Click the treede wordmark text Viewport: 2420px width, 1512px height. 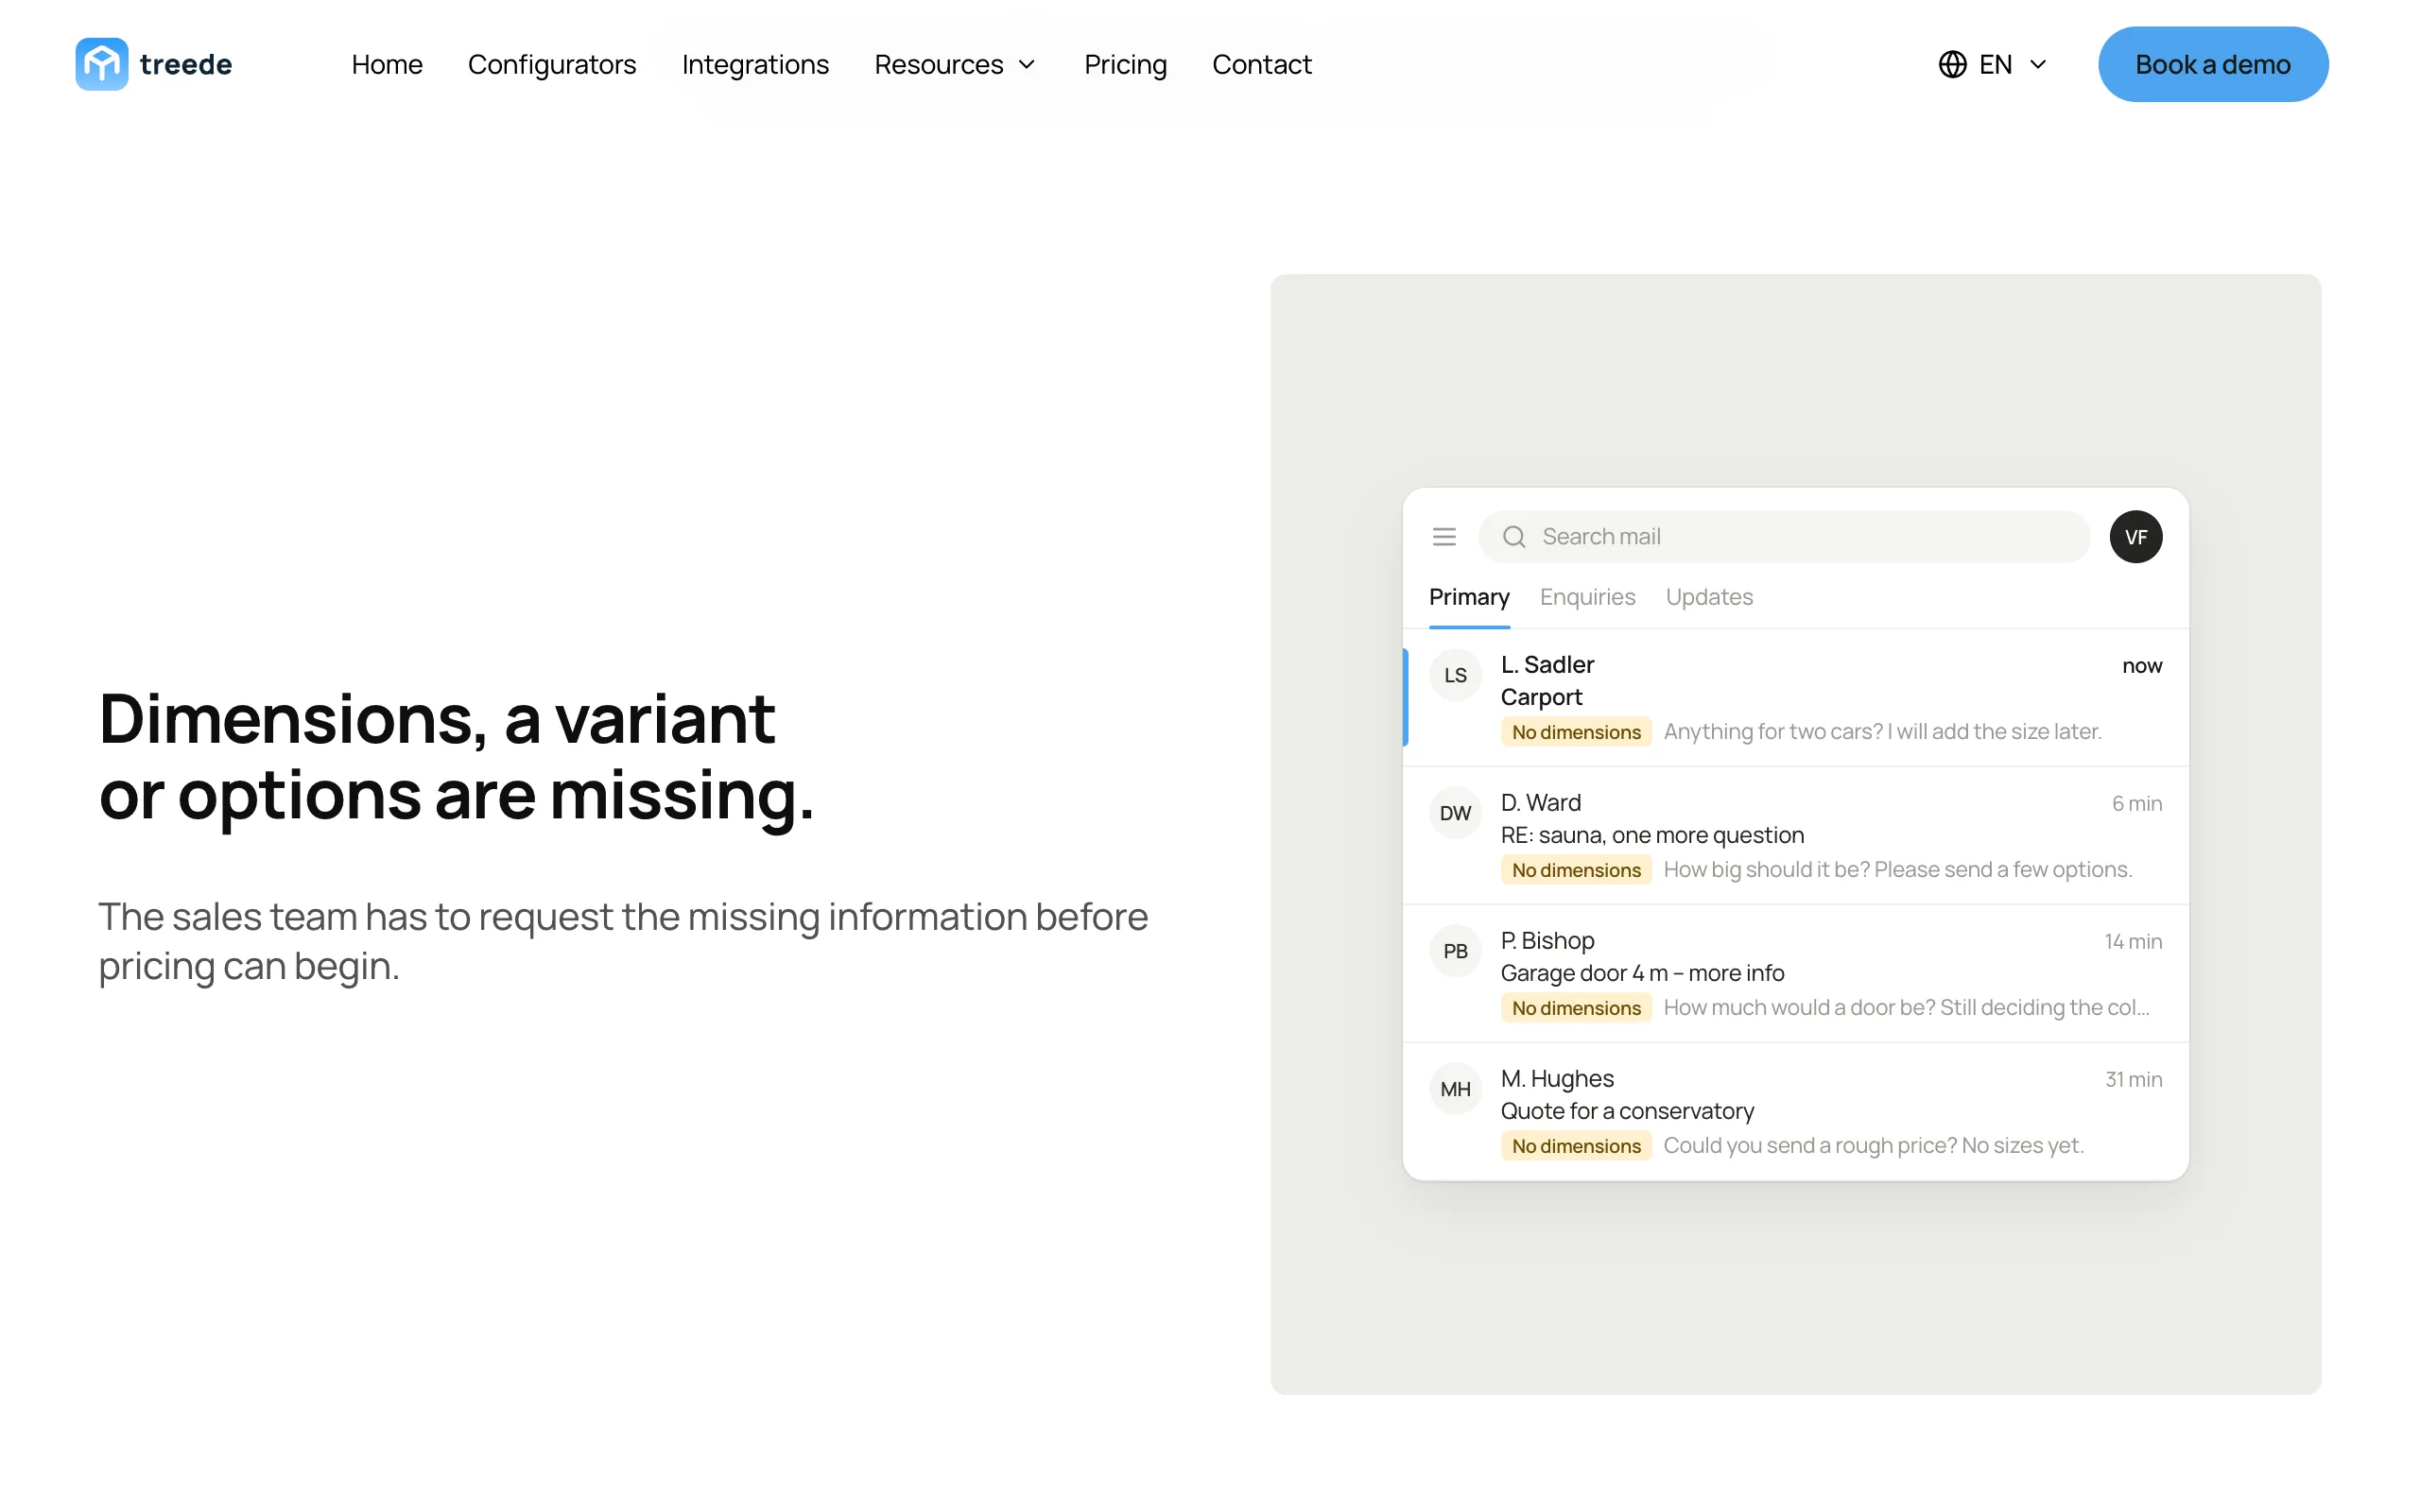point(186,64)
